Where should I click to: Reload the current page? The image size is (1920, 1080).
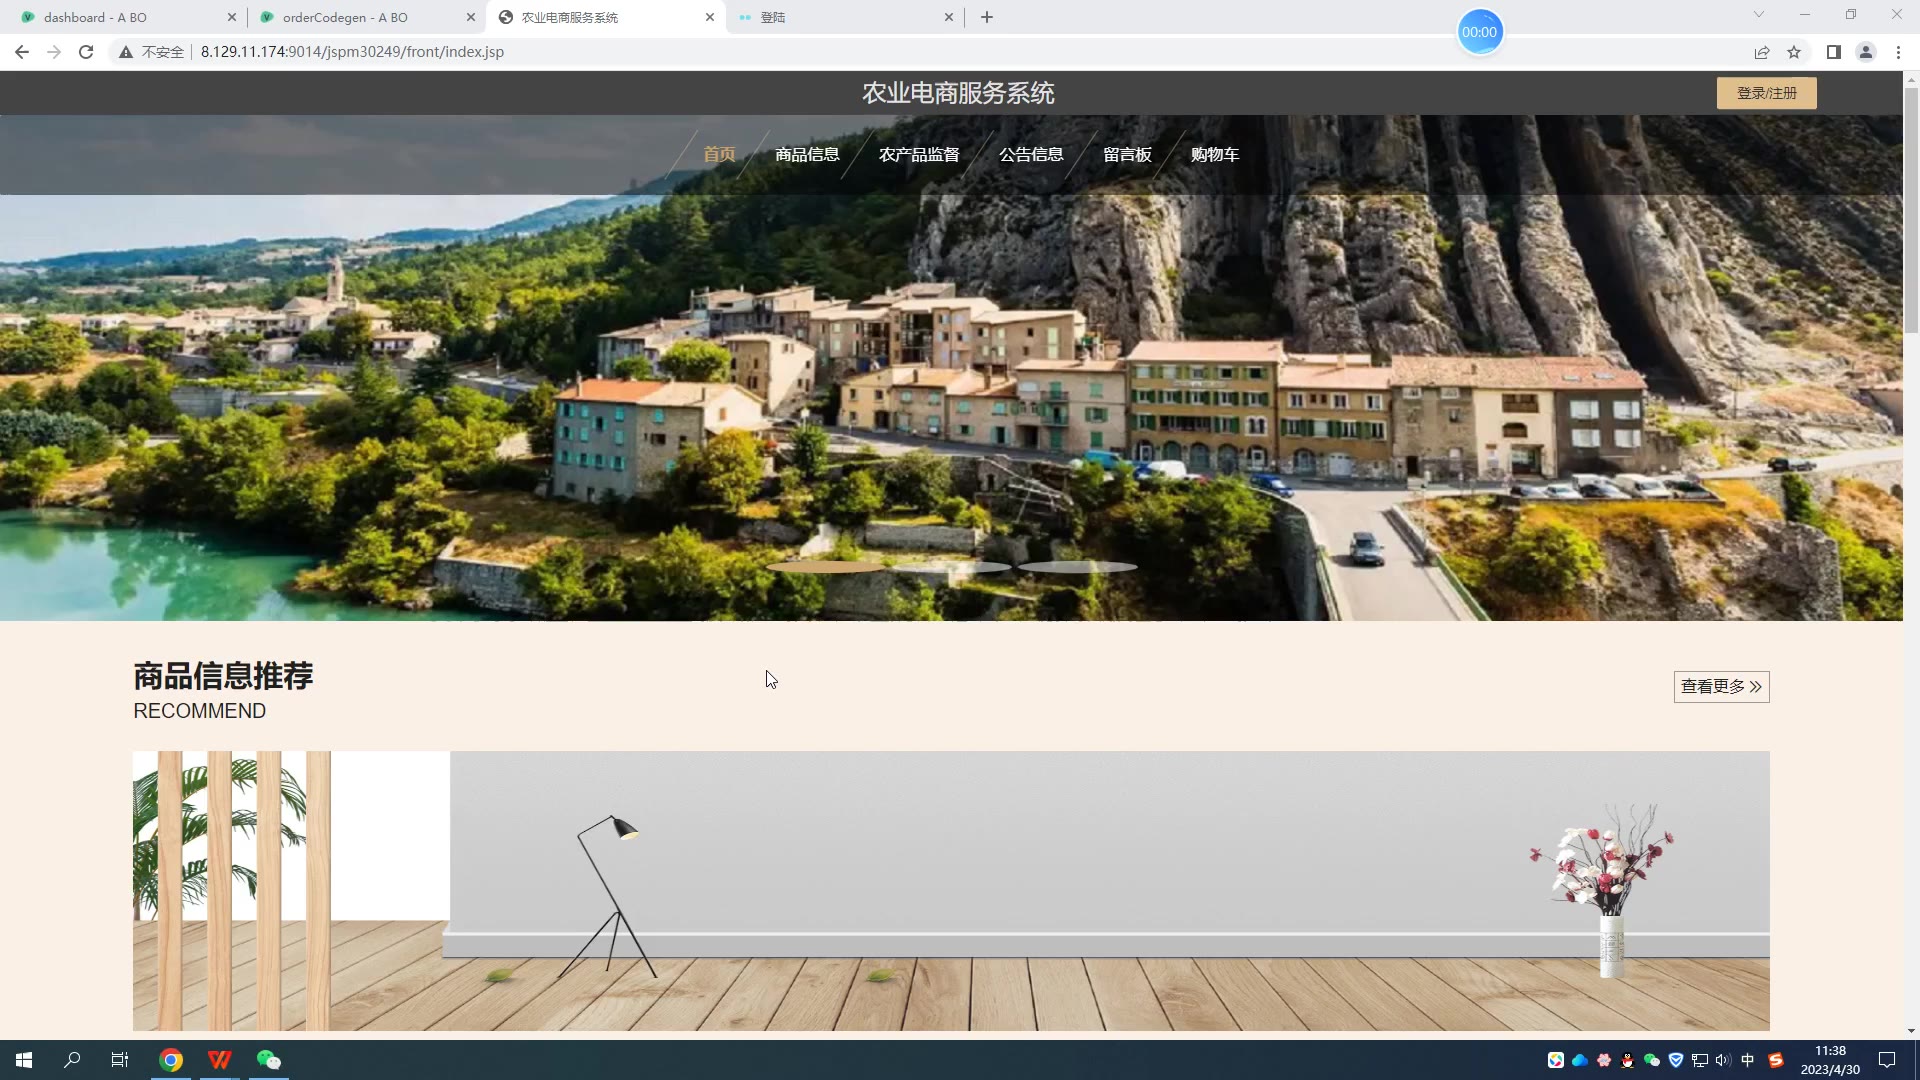(86, 52)
